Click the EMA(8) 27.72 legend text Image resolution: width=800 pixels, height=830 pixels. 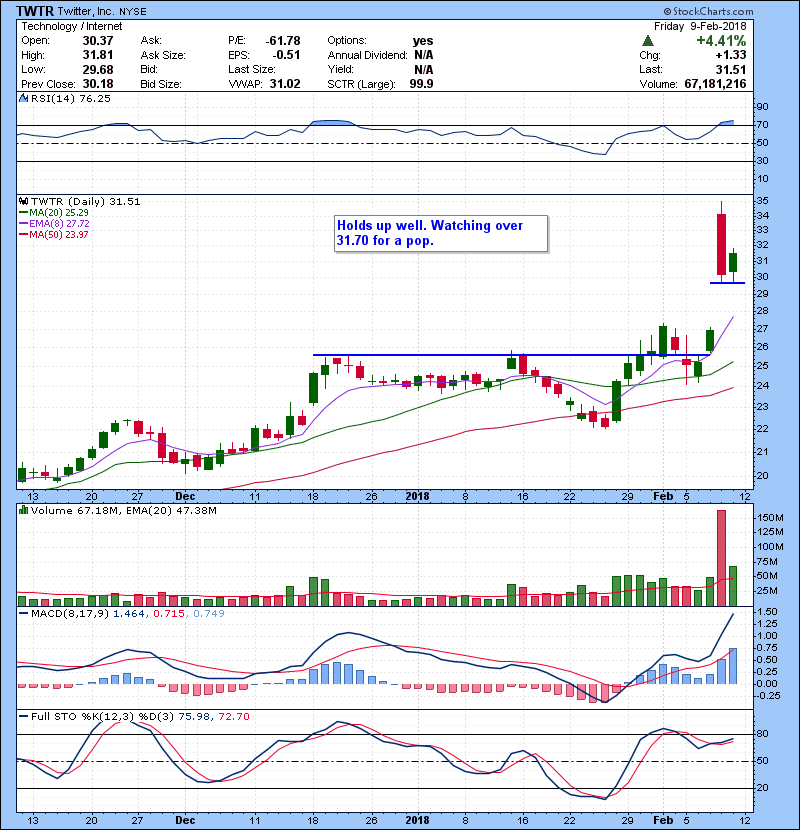(59, 224)
